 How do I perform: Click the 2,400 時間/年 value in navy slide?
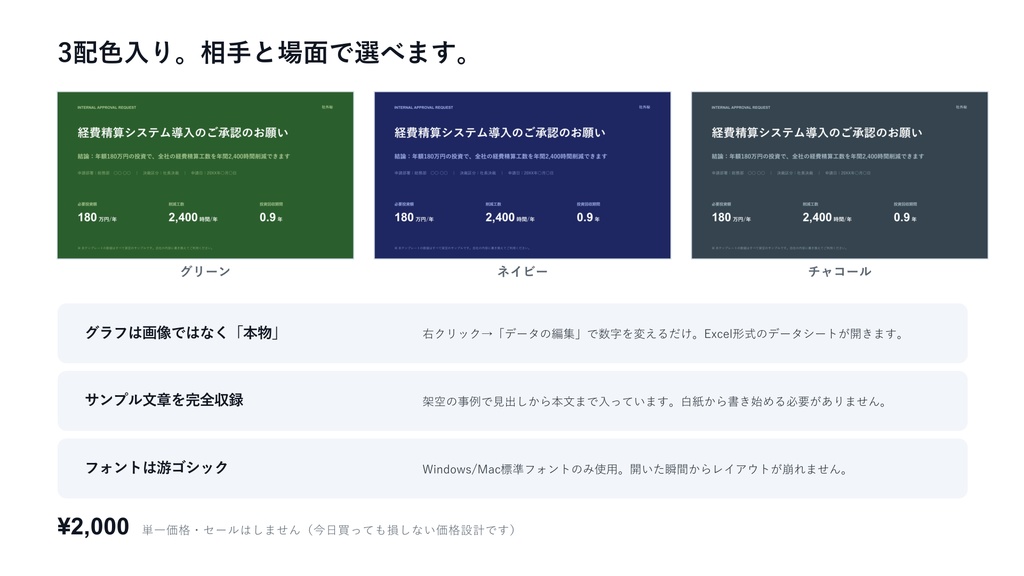click(510, 217)
